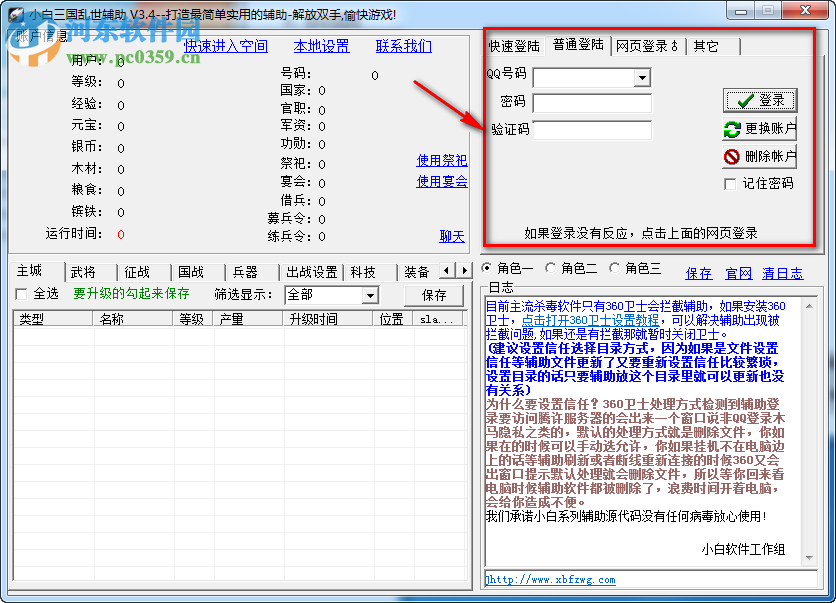Sort by the 等级 column header
Image resolution: width=836 pixels, height=603 pixels.
coord(193,319)
